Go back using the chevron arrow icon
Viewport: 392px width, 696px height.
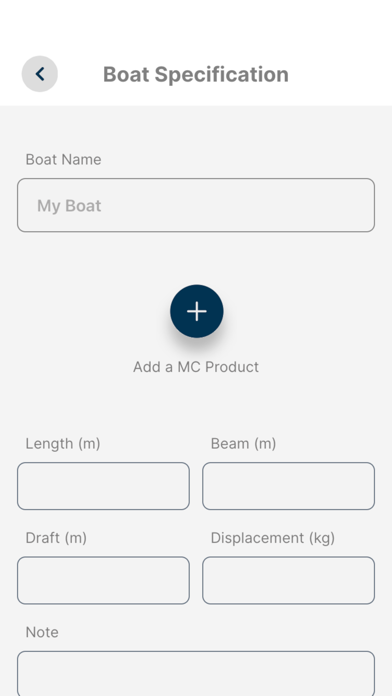[40, 74]
